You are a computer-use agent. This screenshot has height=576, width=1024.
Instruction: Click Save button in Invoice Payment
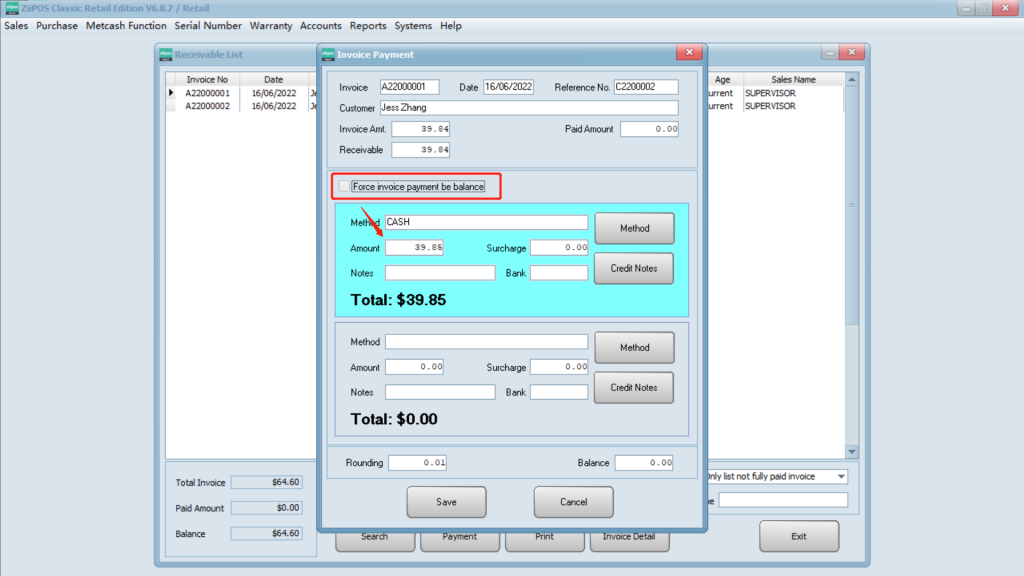446,502
